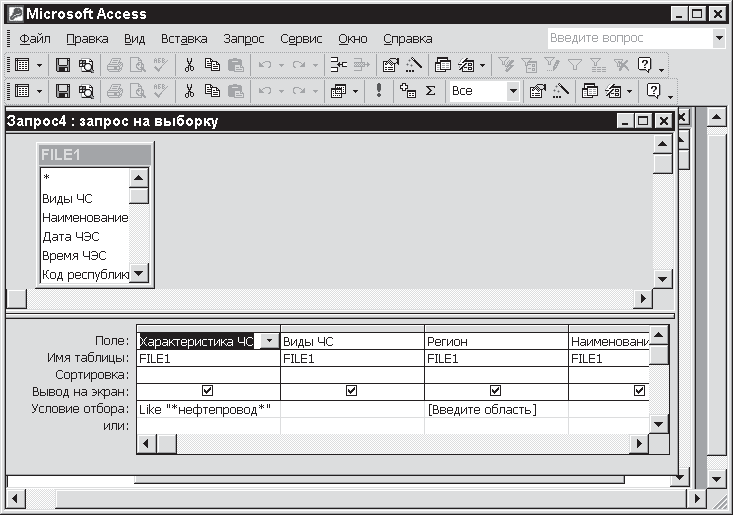
Task: Select Виды ЧС field in FILE1 list
Action: 67,198
